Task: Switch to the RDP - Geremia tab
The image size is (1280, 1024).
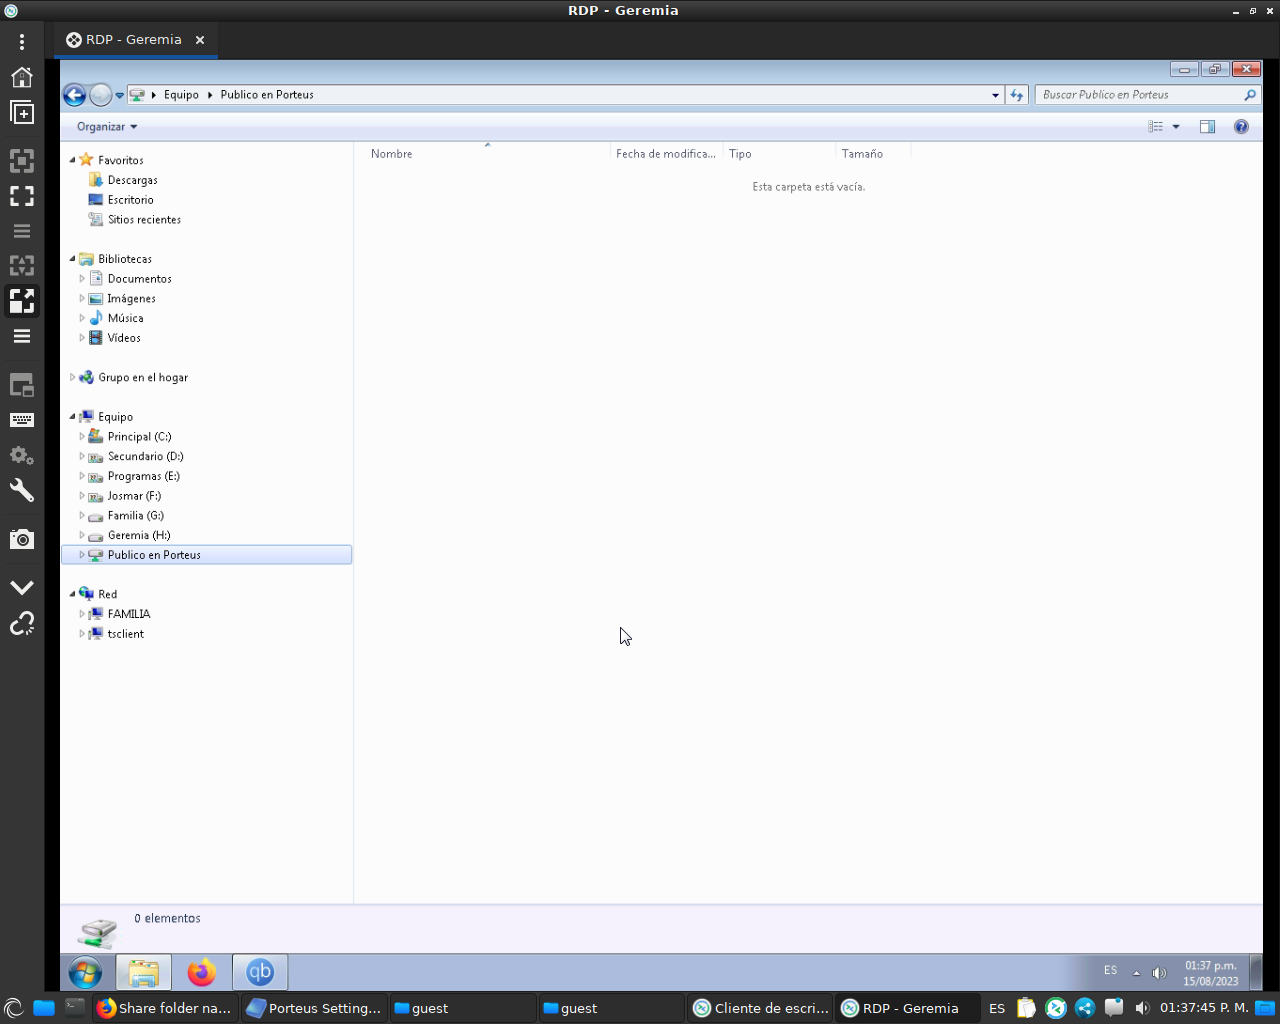Action: (x=133, y=40)
